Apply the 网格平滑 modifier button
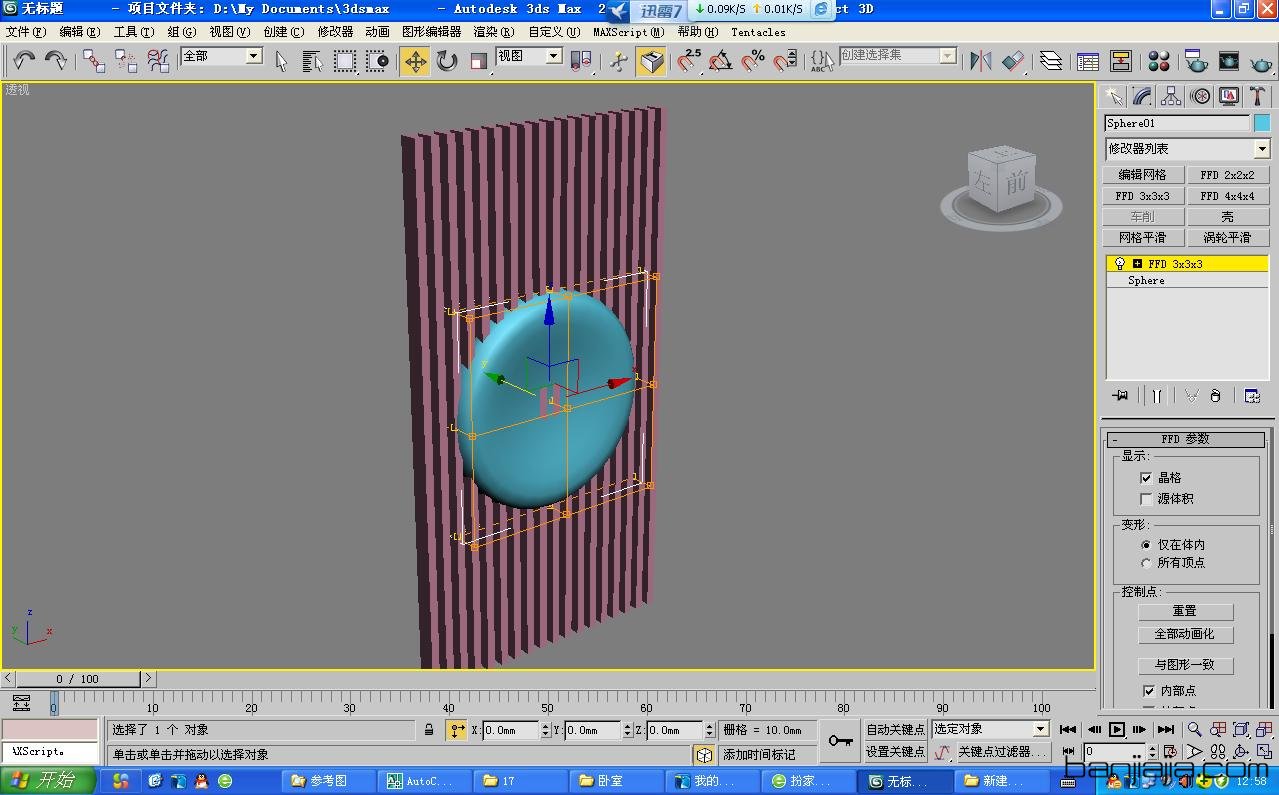Screen dimensions: 1279x795 (1142, 238)
